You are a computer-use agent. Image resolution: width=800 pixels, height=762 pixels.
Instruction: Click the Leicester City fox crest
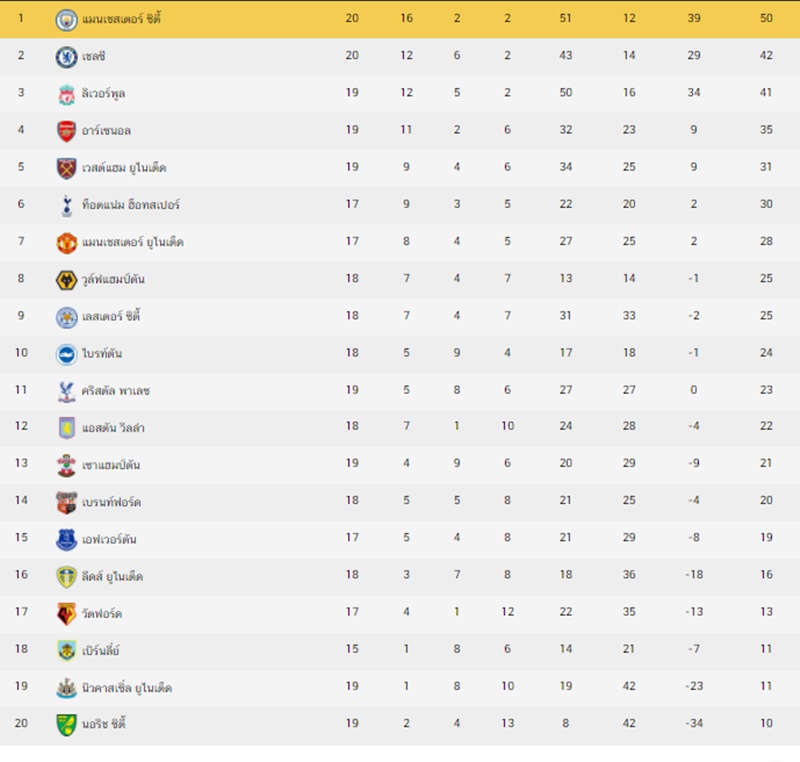point(66,317)
